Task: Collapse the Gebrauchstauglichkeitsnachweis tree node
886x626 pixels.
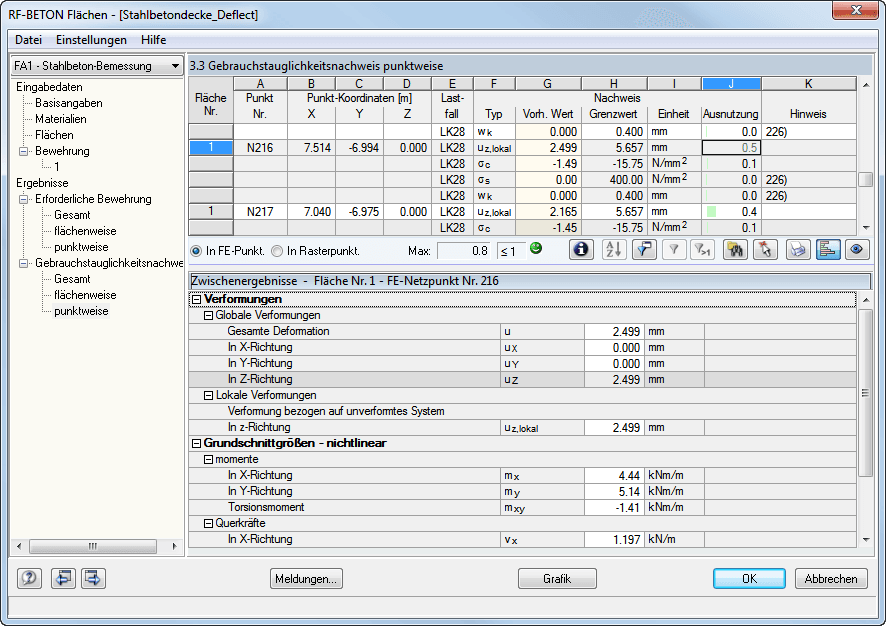Action: (24, 263)
